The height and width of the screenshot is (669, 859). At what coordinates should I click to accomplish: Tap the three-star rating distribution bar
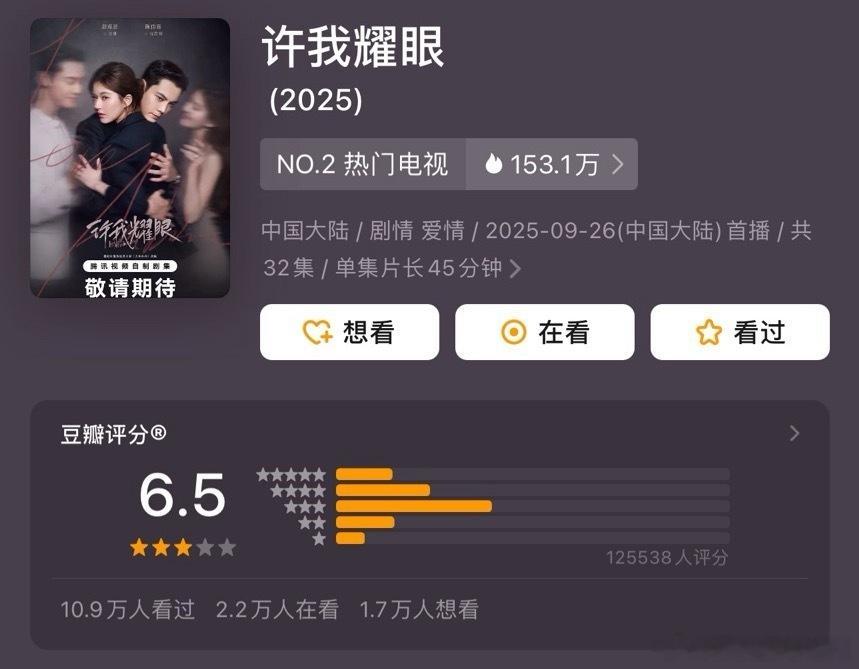tap(532, 506)
